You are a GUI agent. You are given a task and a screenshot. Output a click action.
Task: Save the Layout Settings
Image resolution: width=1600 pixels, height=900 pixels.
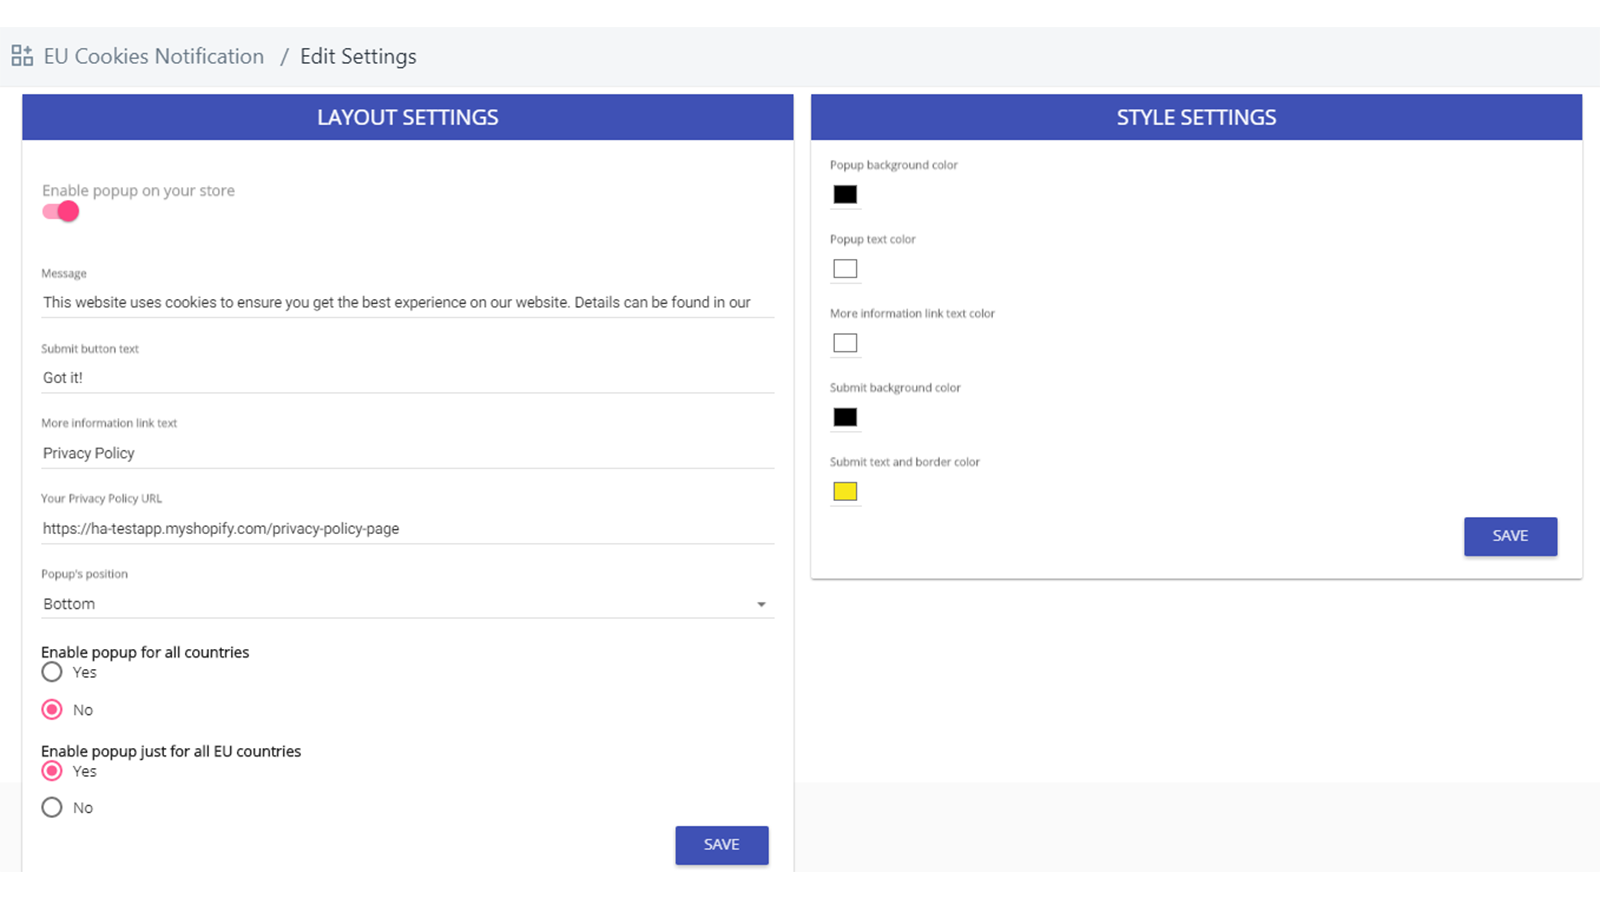[x=722, y=845]
